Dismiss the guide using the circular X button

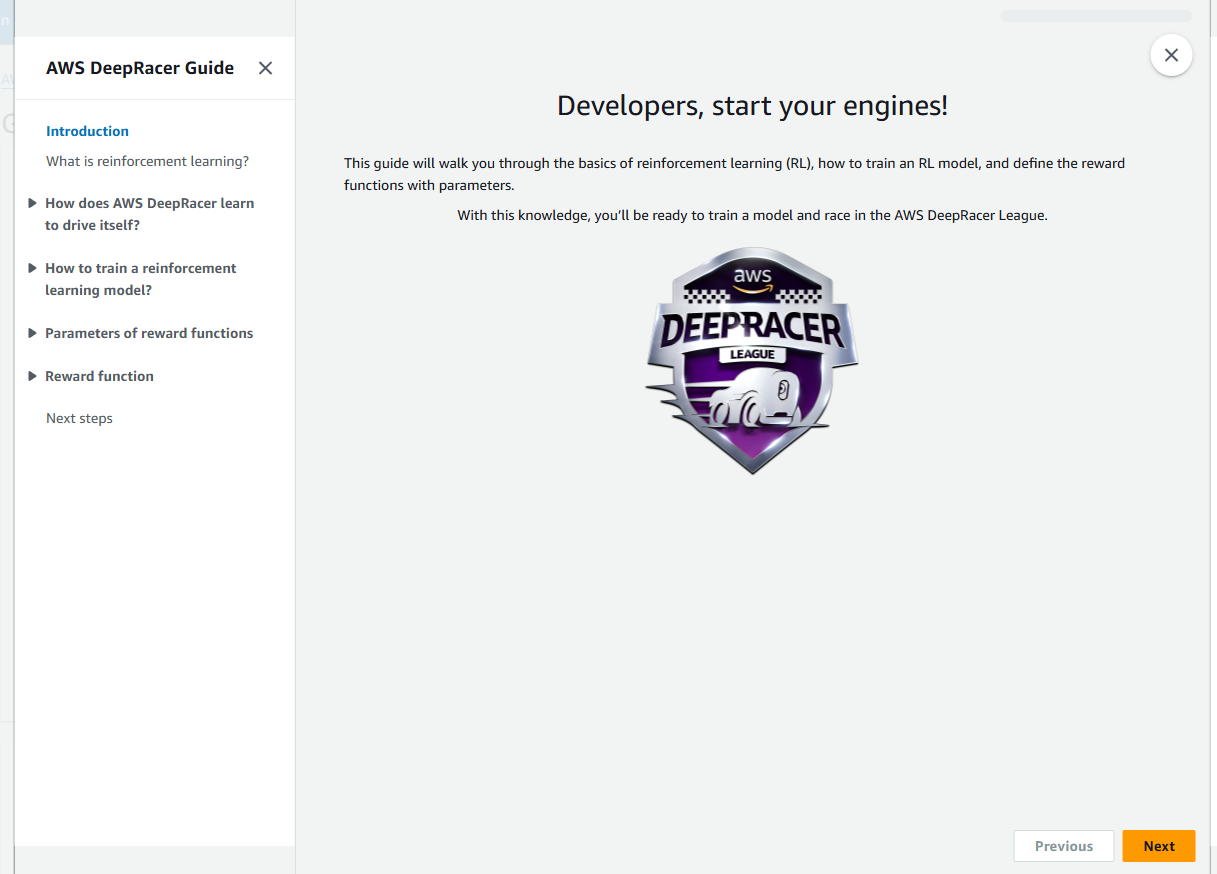coord(1171,55)
